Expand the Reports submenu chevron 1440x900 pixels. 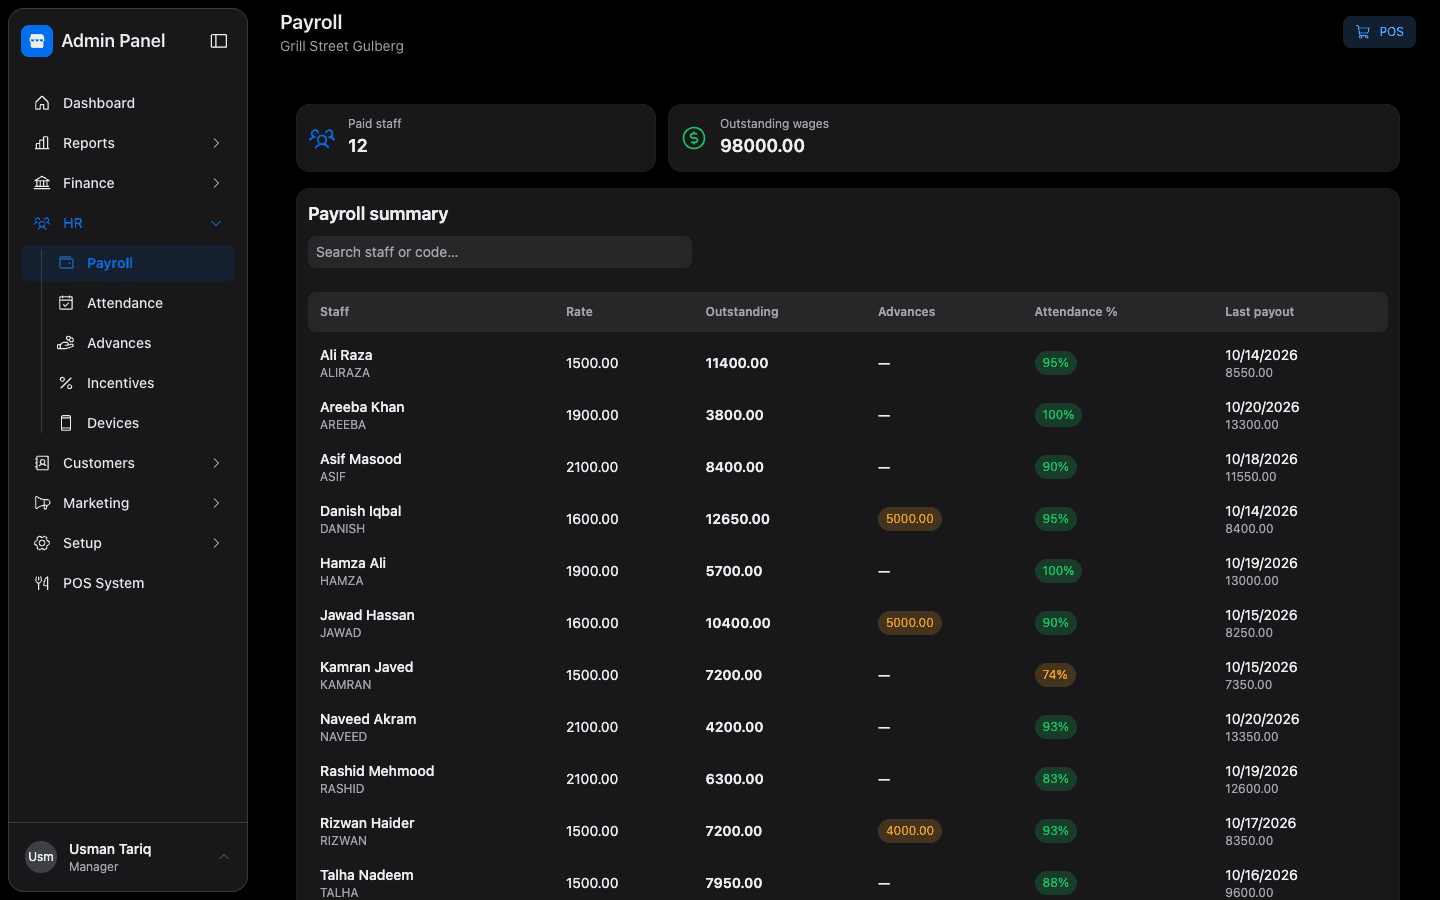(216, 143)
